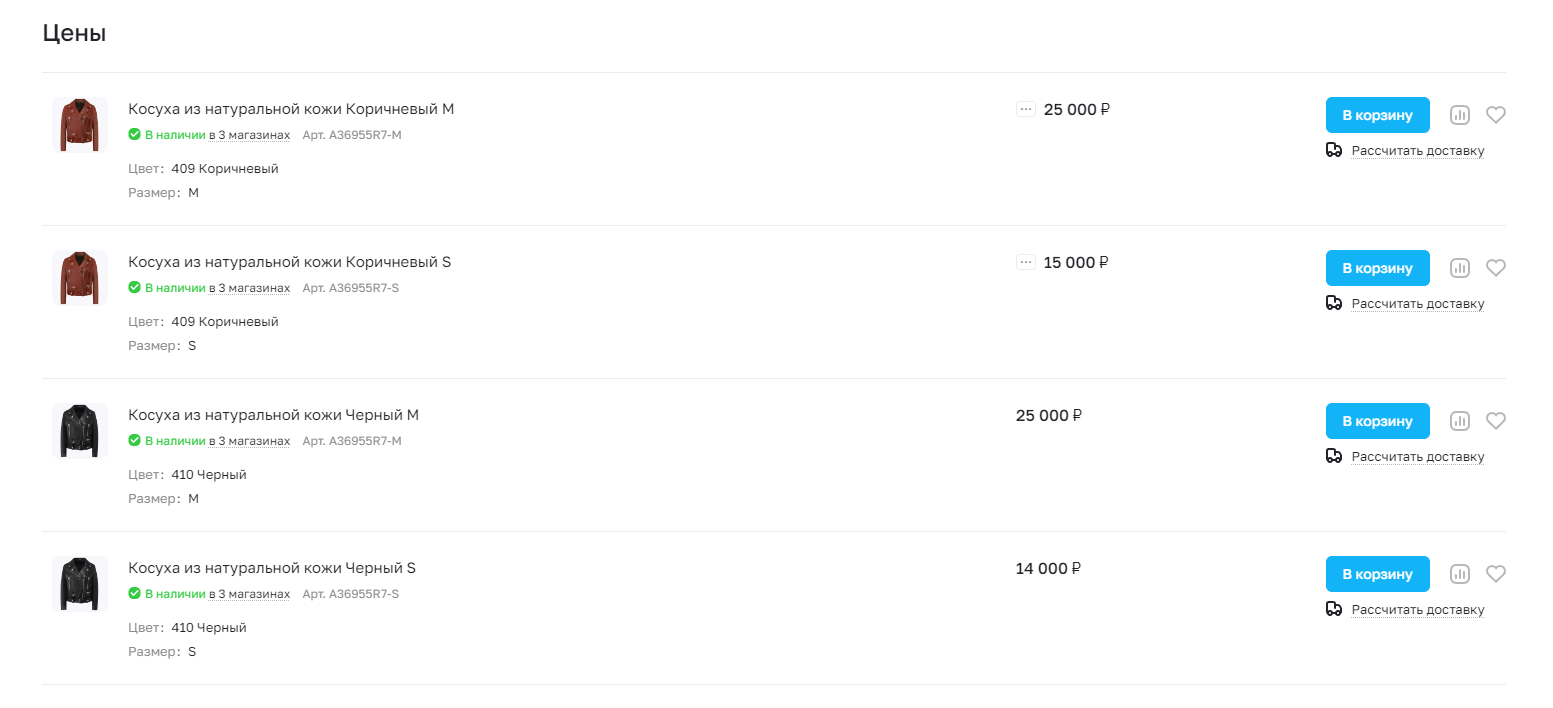
Task: Add brown S jacket to wishlist heart
Action: click(1495, 268)
